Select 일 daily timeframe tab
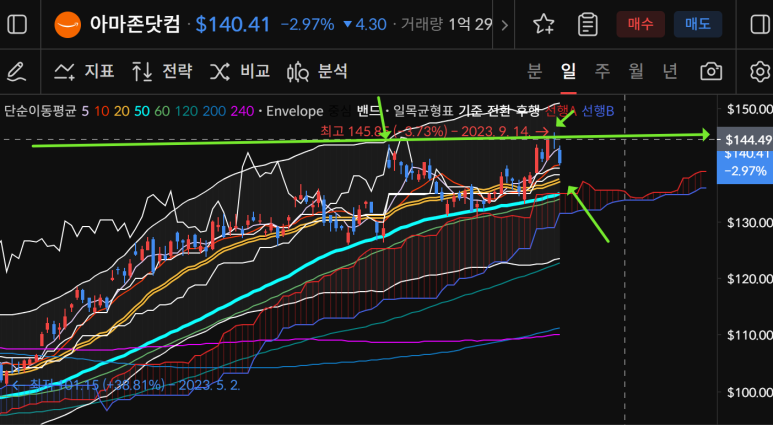This screenshot has height=425, width=773. 568,71
